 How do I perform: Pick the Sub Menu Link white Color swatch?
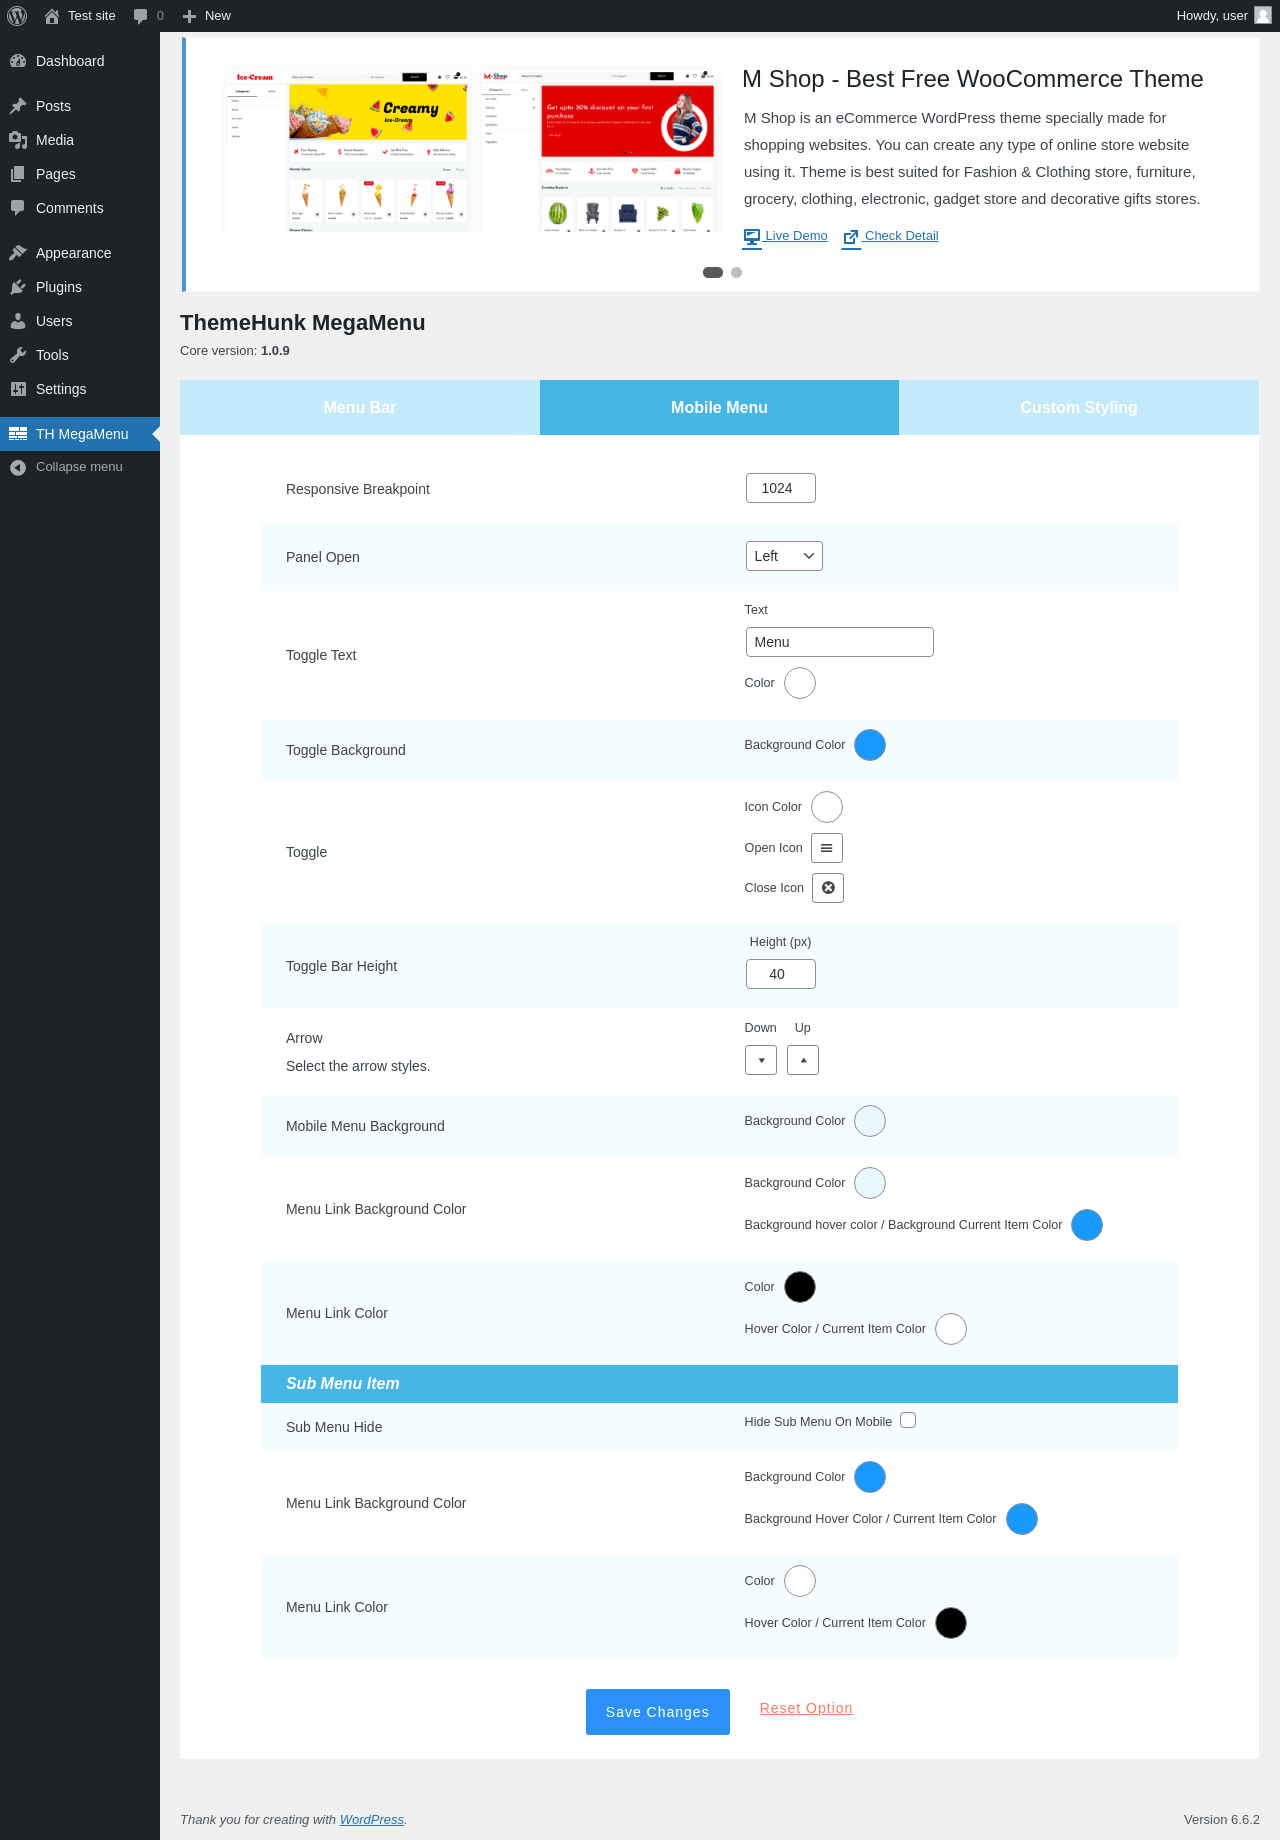click(800, 1581)
